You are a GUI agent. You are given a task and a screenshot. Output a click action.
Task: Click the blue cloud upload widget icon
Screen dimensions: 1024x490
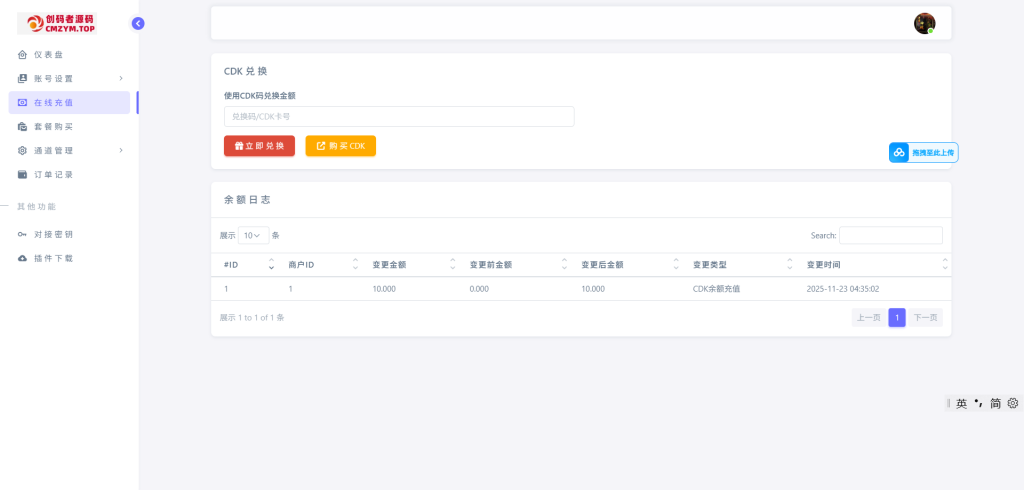[x=899, y=153]
